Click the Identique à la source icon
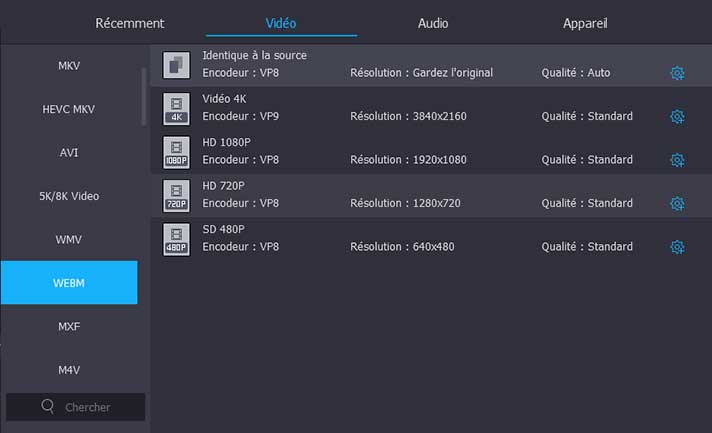 tap(176, 65)
